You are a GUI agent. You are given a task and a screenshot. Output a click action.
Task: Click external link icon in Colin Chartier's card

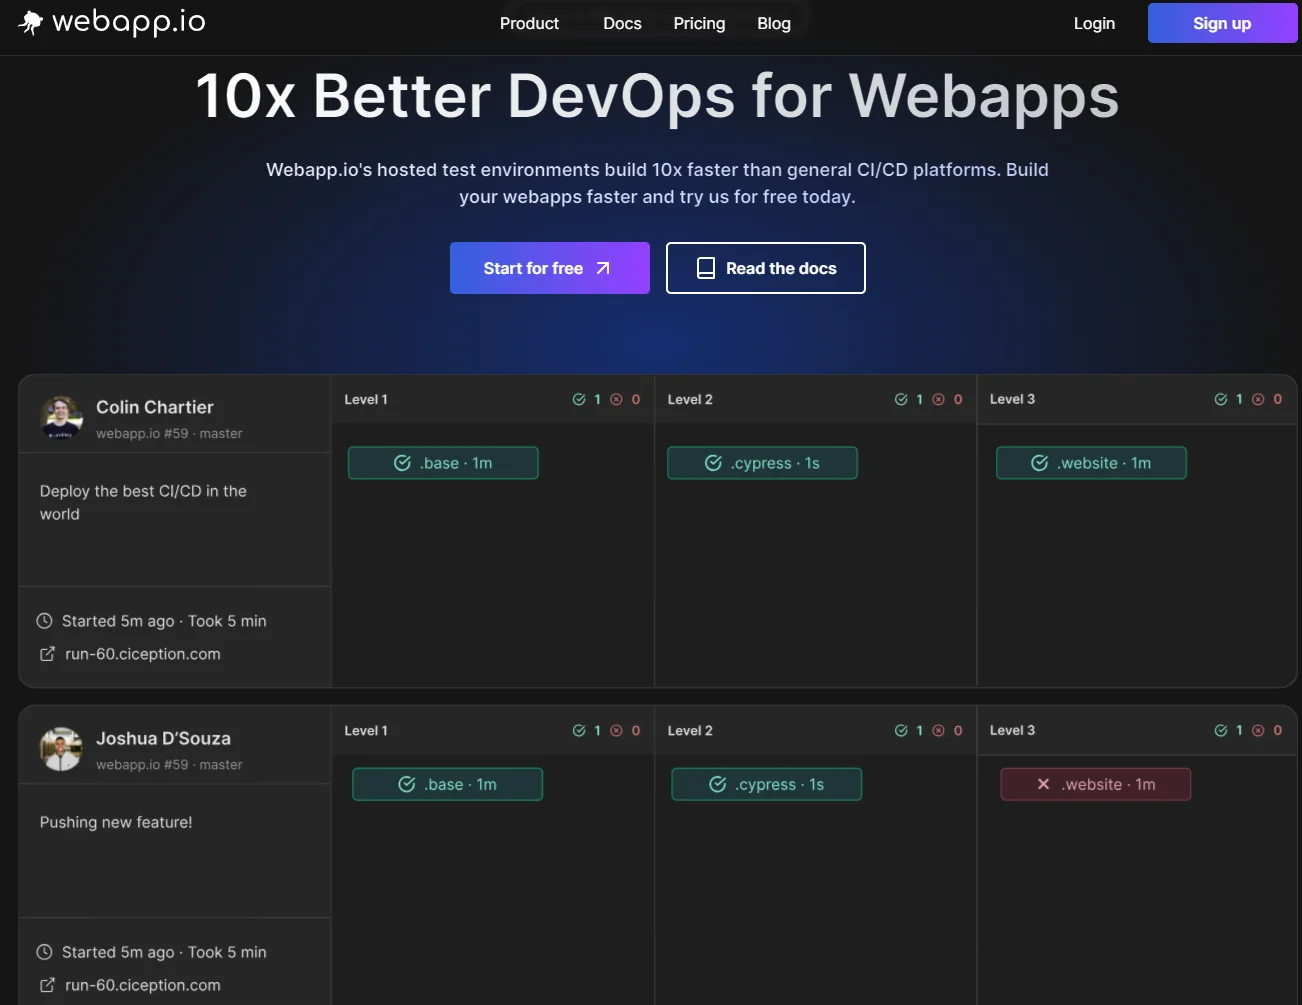[x=47, y=654]
